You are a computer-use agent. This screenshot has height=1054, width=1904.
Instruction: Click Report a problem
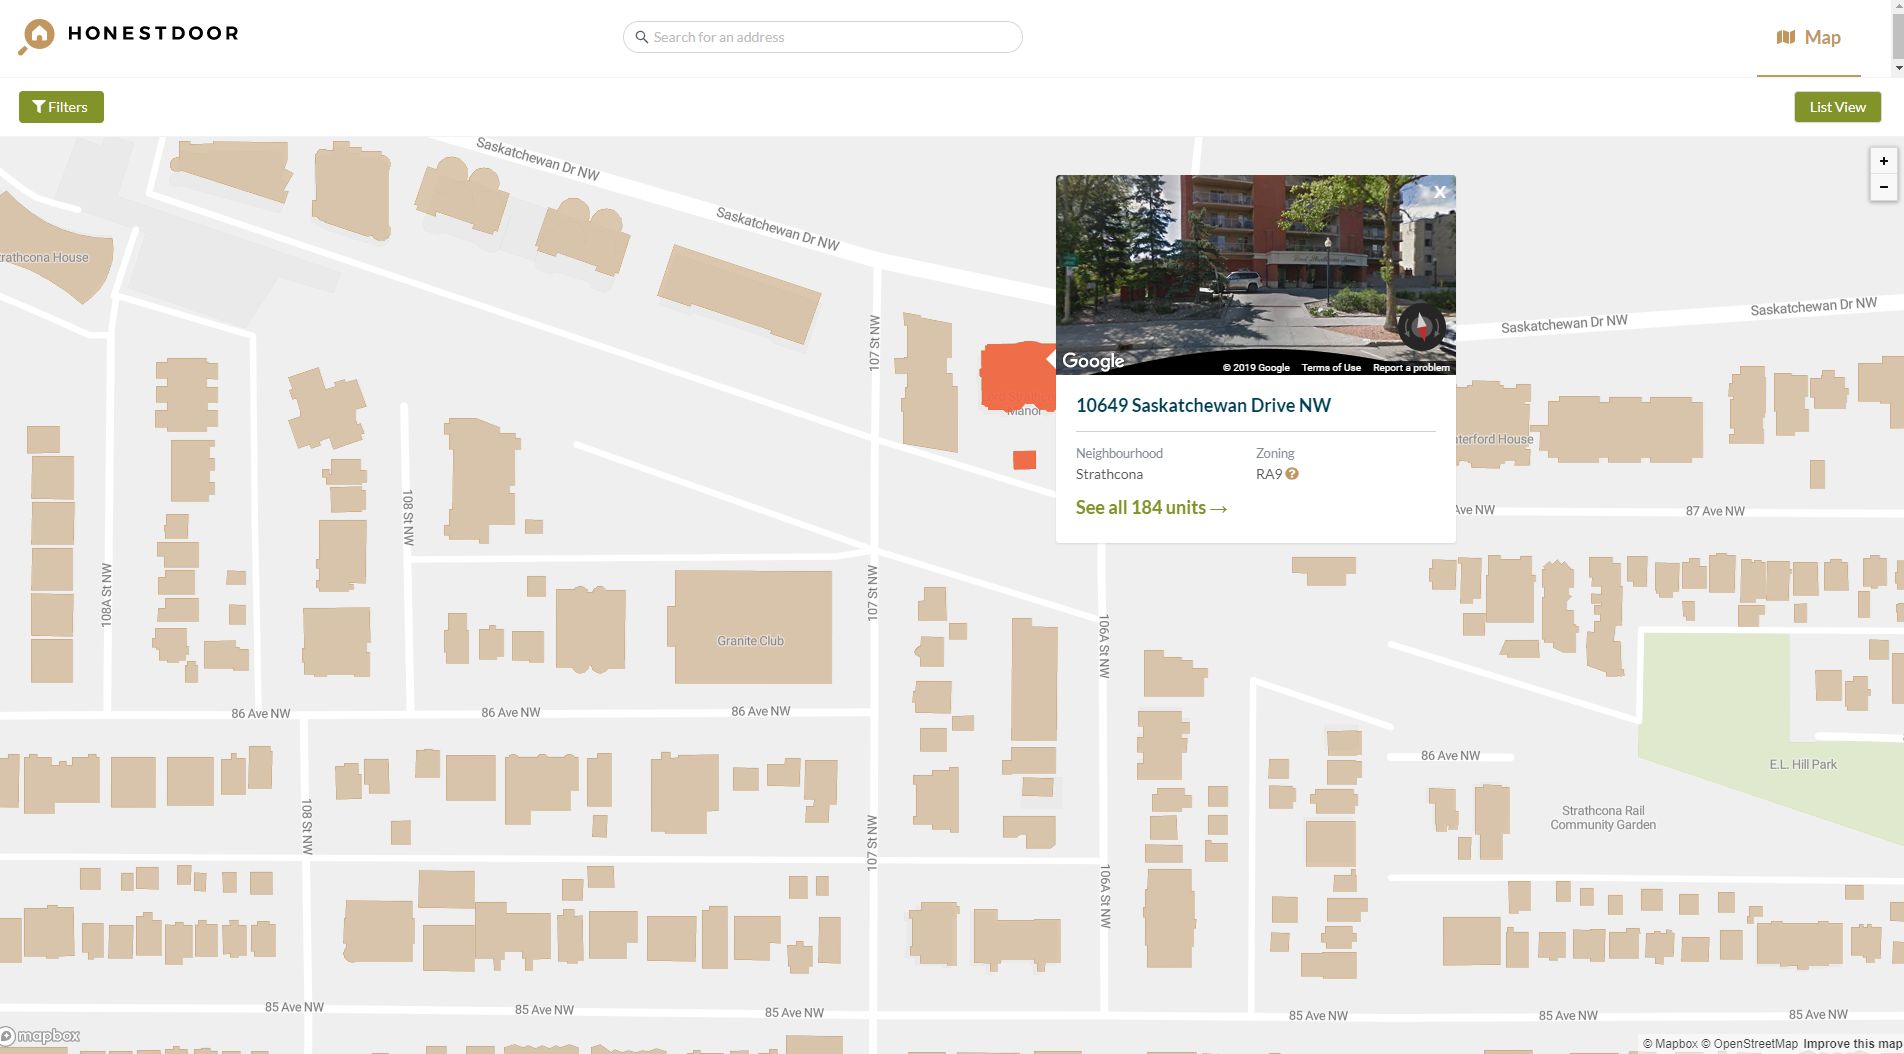(1410, 367)
